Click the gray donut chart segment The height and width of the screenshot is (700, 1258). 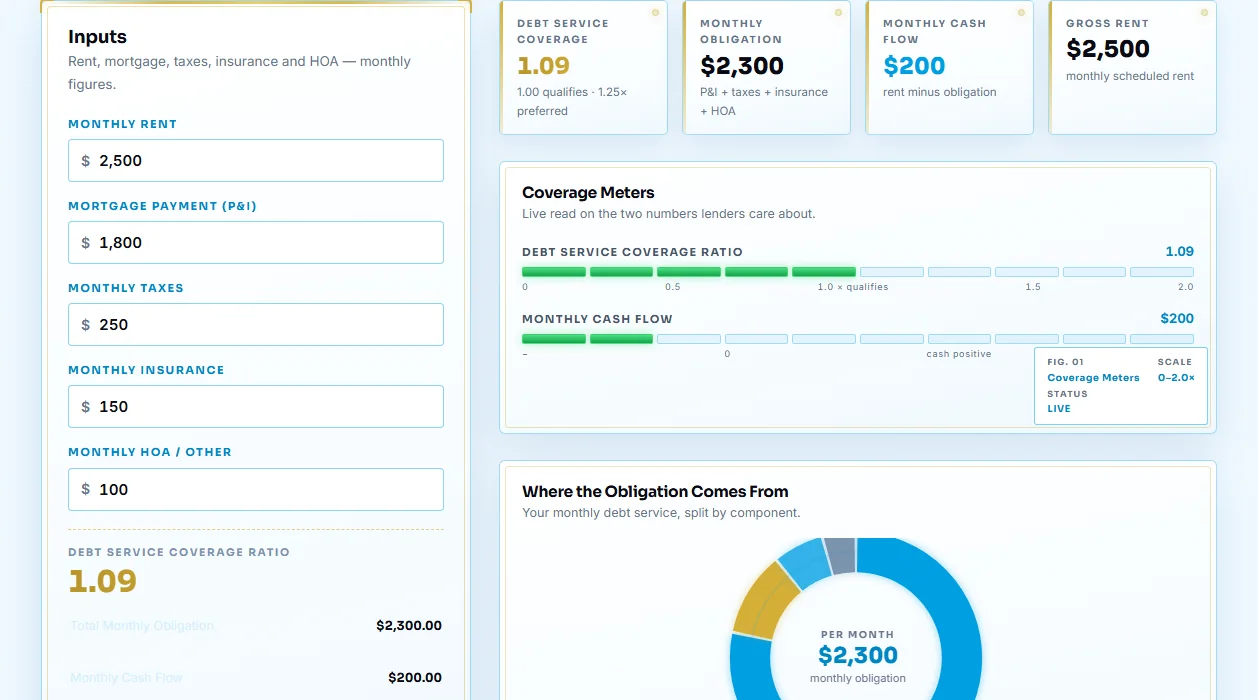842,556
